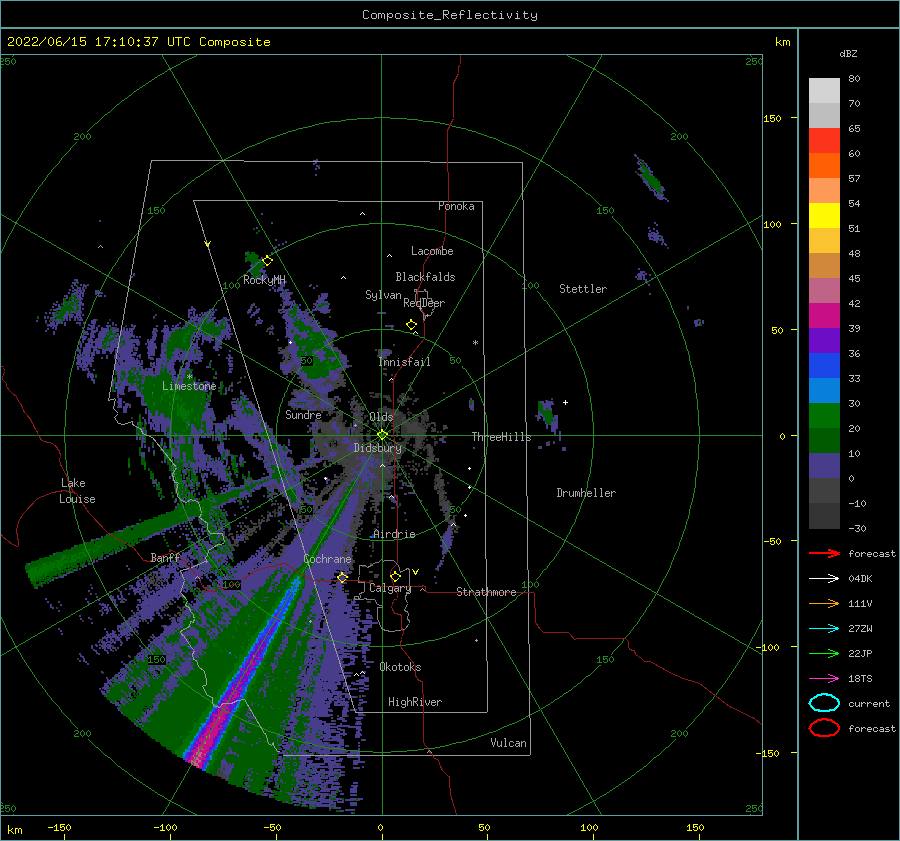Click the yellow diamond marker near RockyMH
This screenshot has width=900, height=841.
click(x=267, y=261)
